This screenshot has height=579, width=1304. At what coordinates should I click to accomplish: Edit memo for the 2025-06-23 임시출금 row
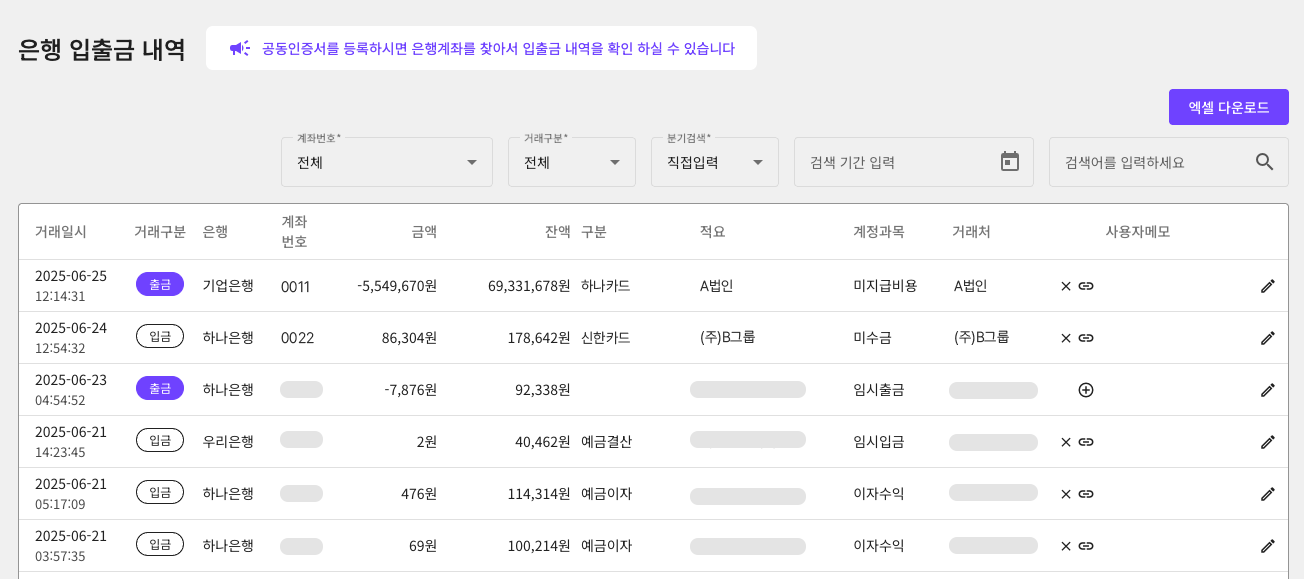pos(1268,390)
